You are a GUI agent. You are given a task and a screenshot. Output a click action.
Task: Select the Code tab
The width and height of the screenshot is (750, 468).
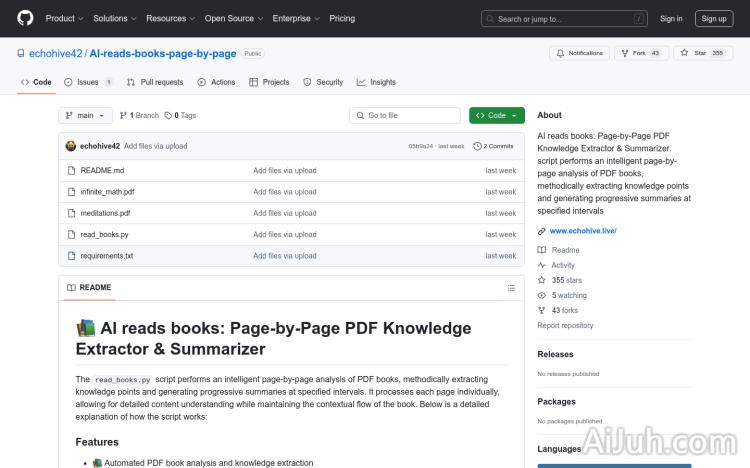tap(36, 82)
